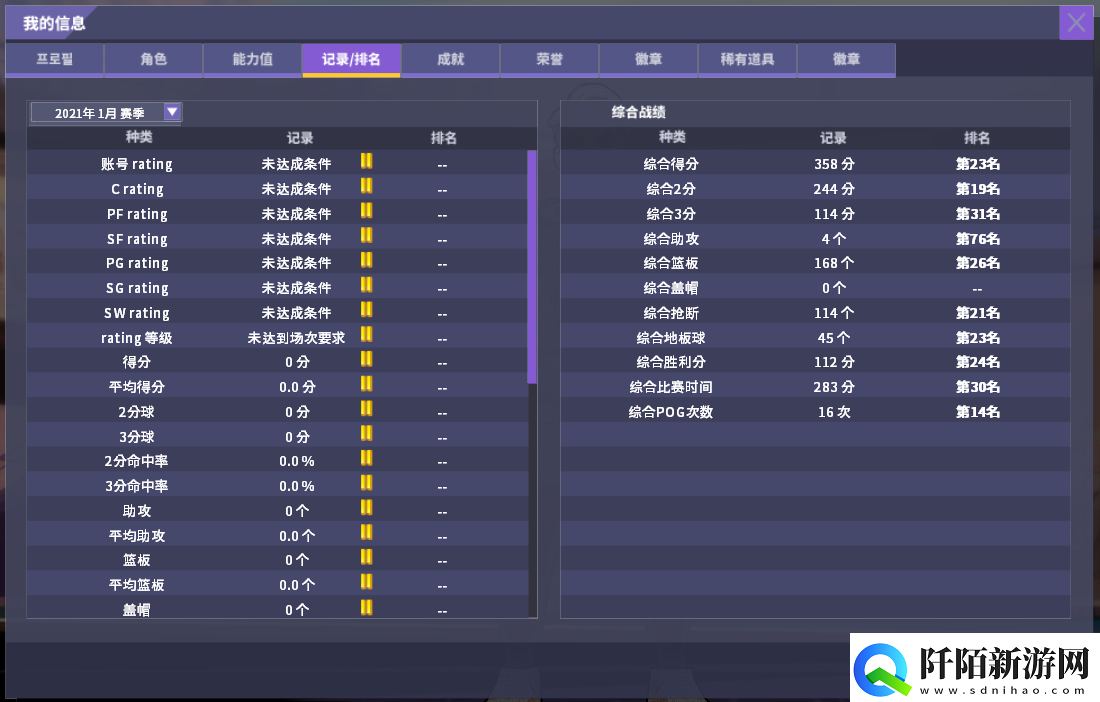The image size is (1100, 702).
Task: Click the yellow icon beside 平均篮板
Action: 366,584
